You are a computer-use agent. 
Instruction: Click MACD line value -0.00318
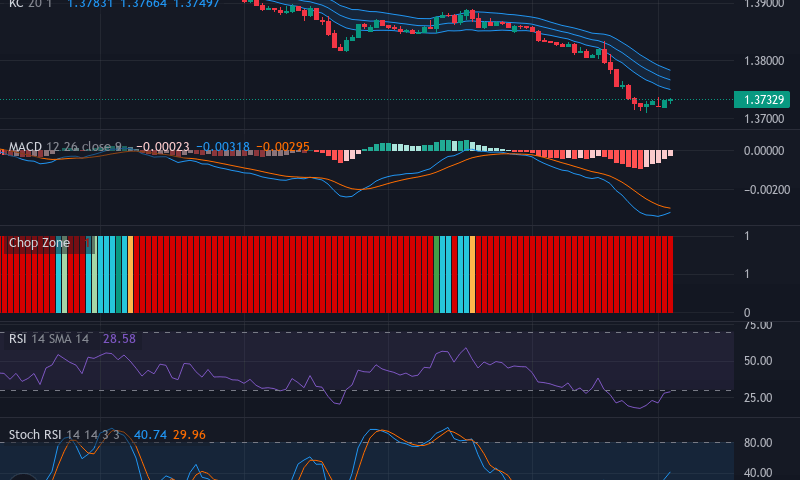[223, 147]
